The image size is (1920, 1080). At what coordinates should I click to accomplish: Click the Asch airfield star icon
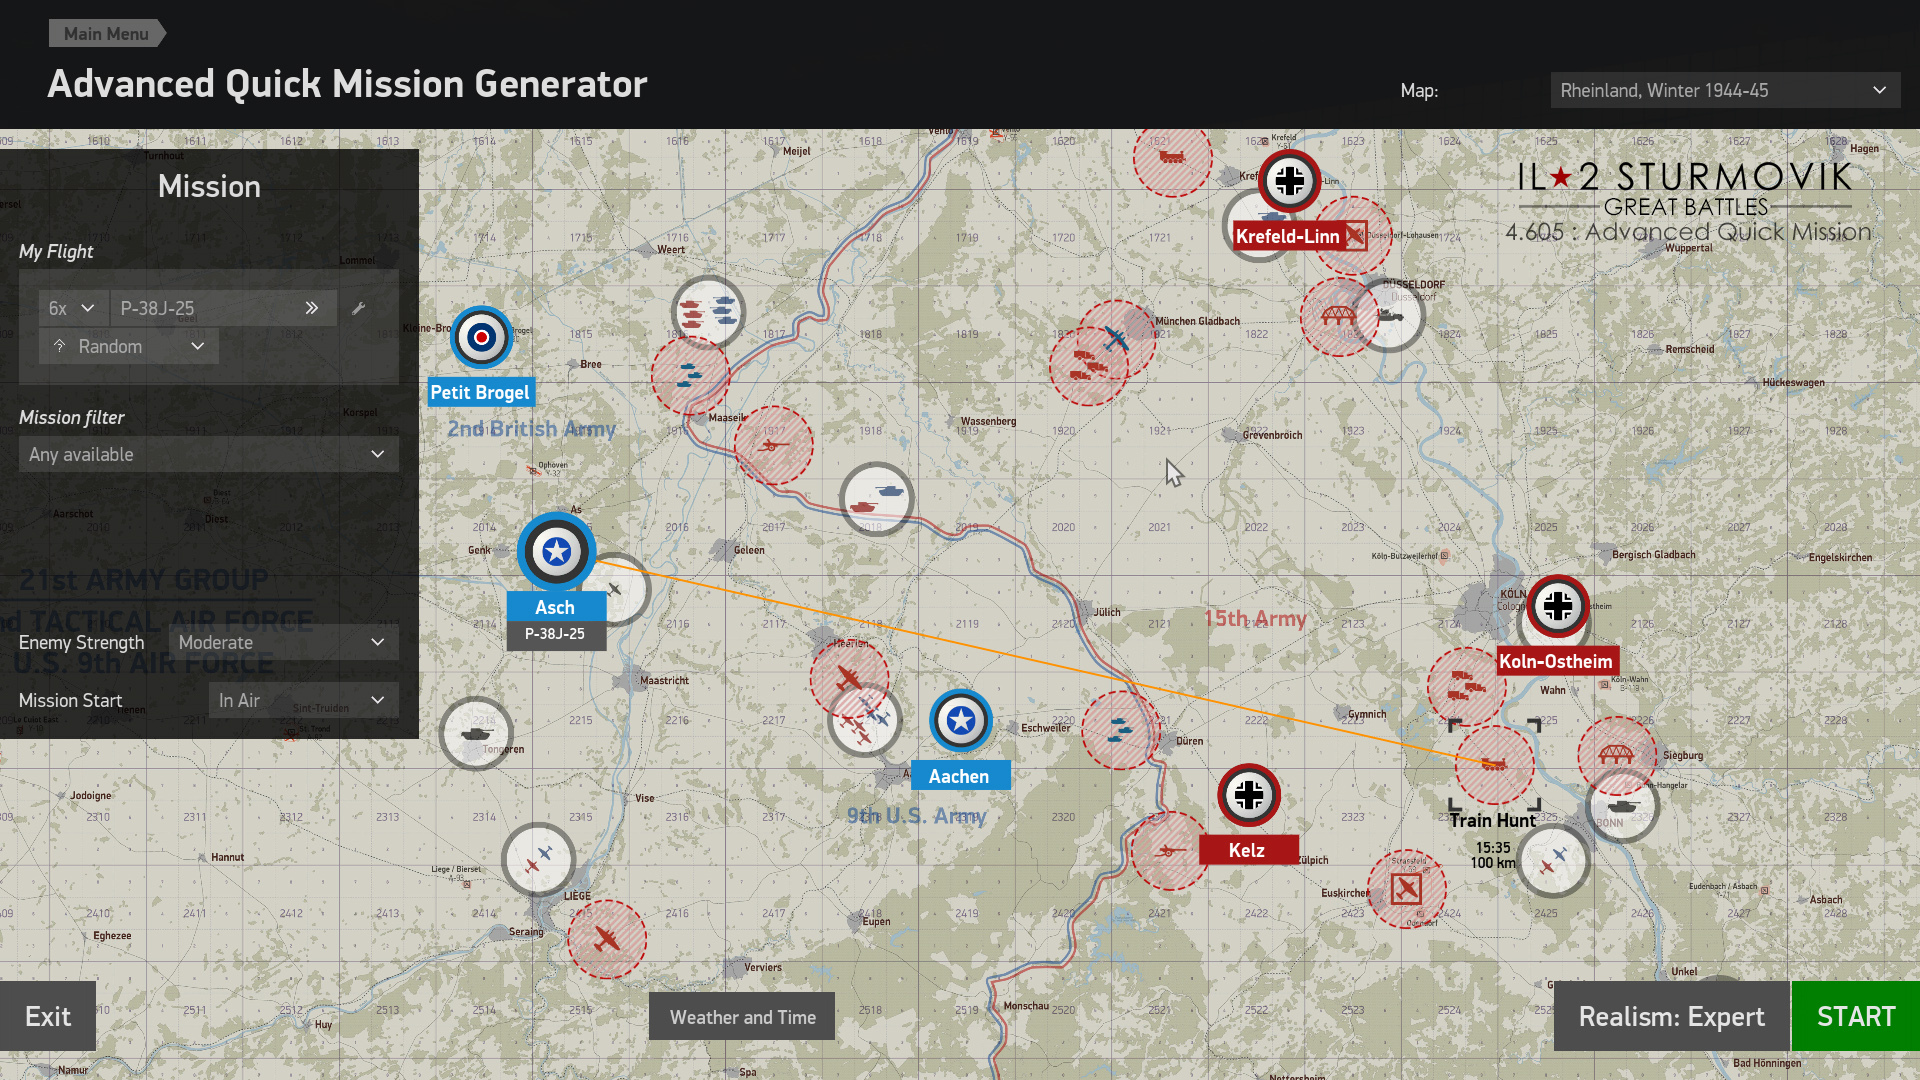coord(556,551)
